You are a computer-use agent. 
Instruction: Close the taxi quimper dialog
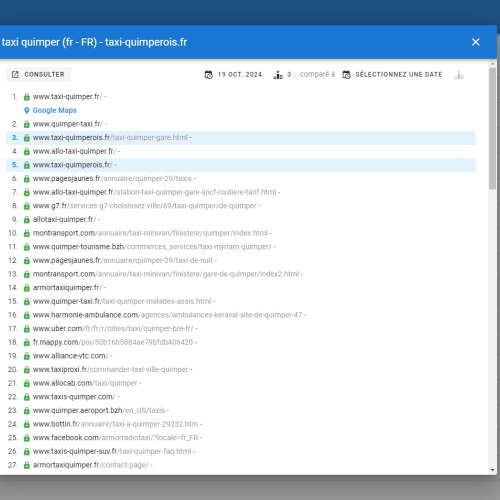pyautogui.click(x=476, y=42)
